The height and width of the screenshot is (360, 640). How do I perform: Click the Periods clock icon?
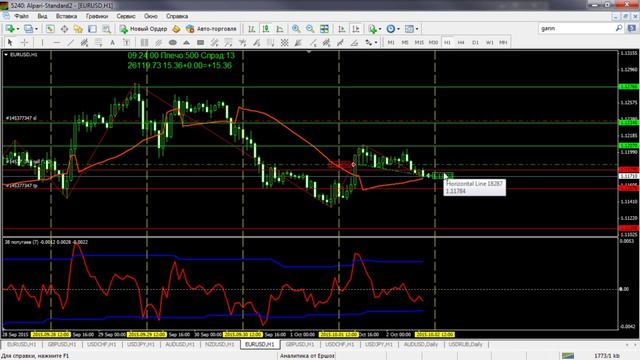[391, 29]
